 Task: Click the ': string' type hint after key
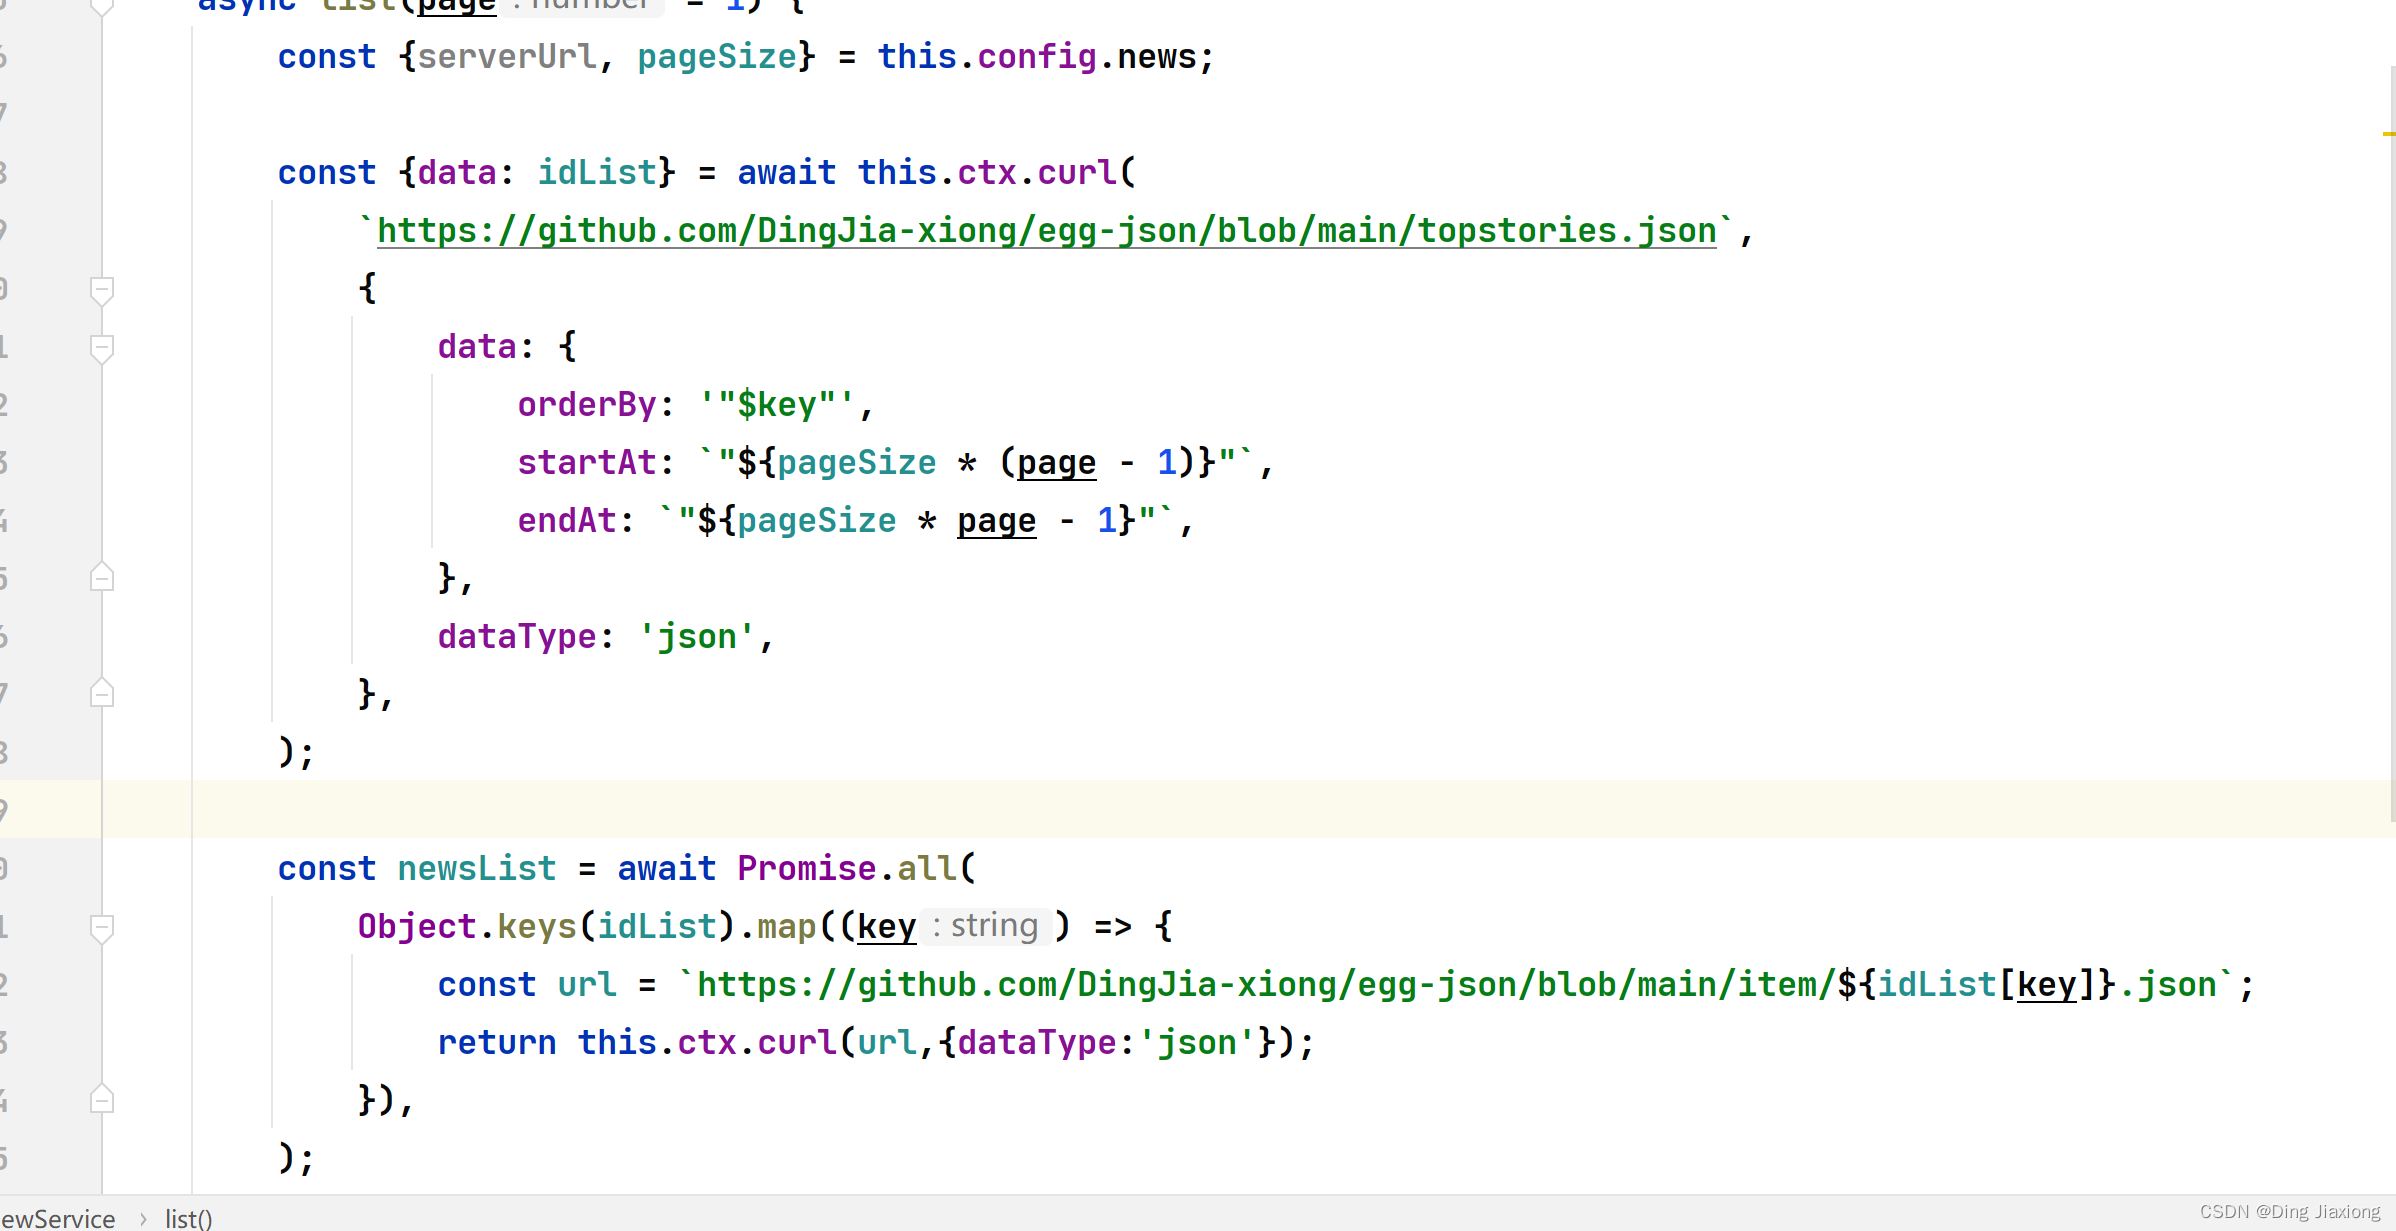986,926
